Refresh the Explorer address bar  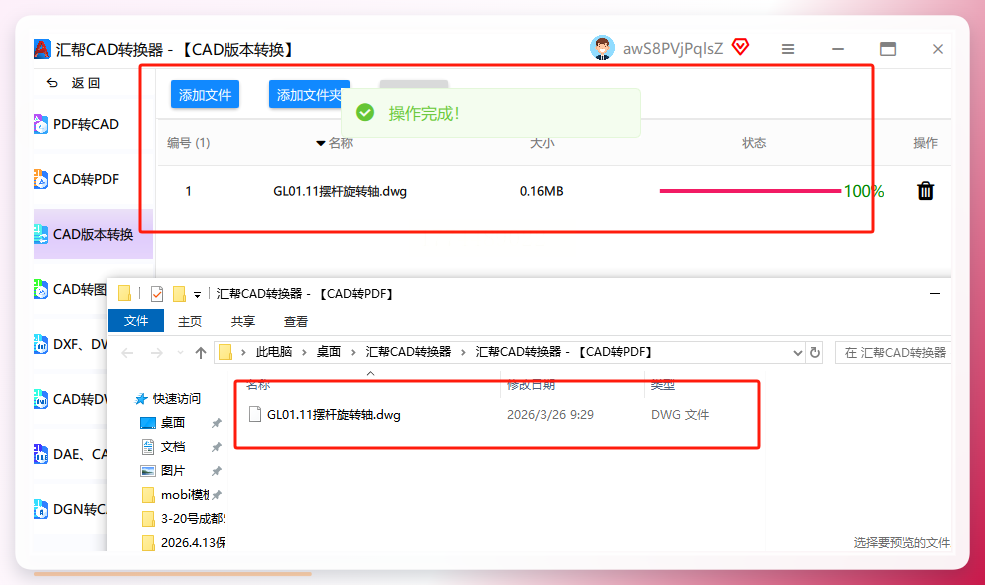tap(815, 353)
